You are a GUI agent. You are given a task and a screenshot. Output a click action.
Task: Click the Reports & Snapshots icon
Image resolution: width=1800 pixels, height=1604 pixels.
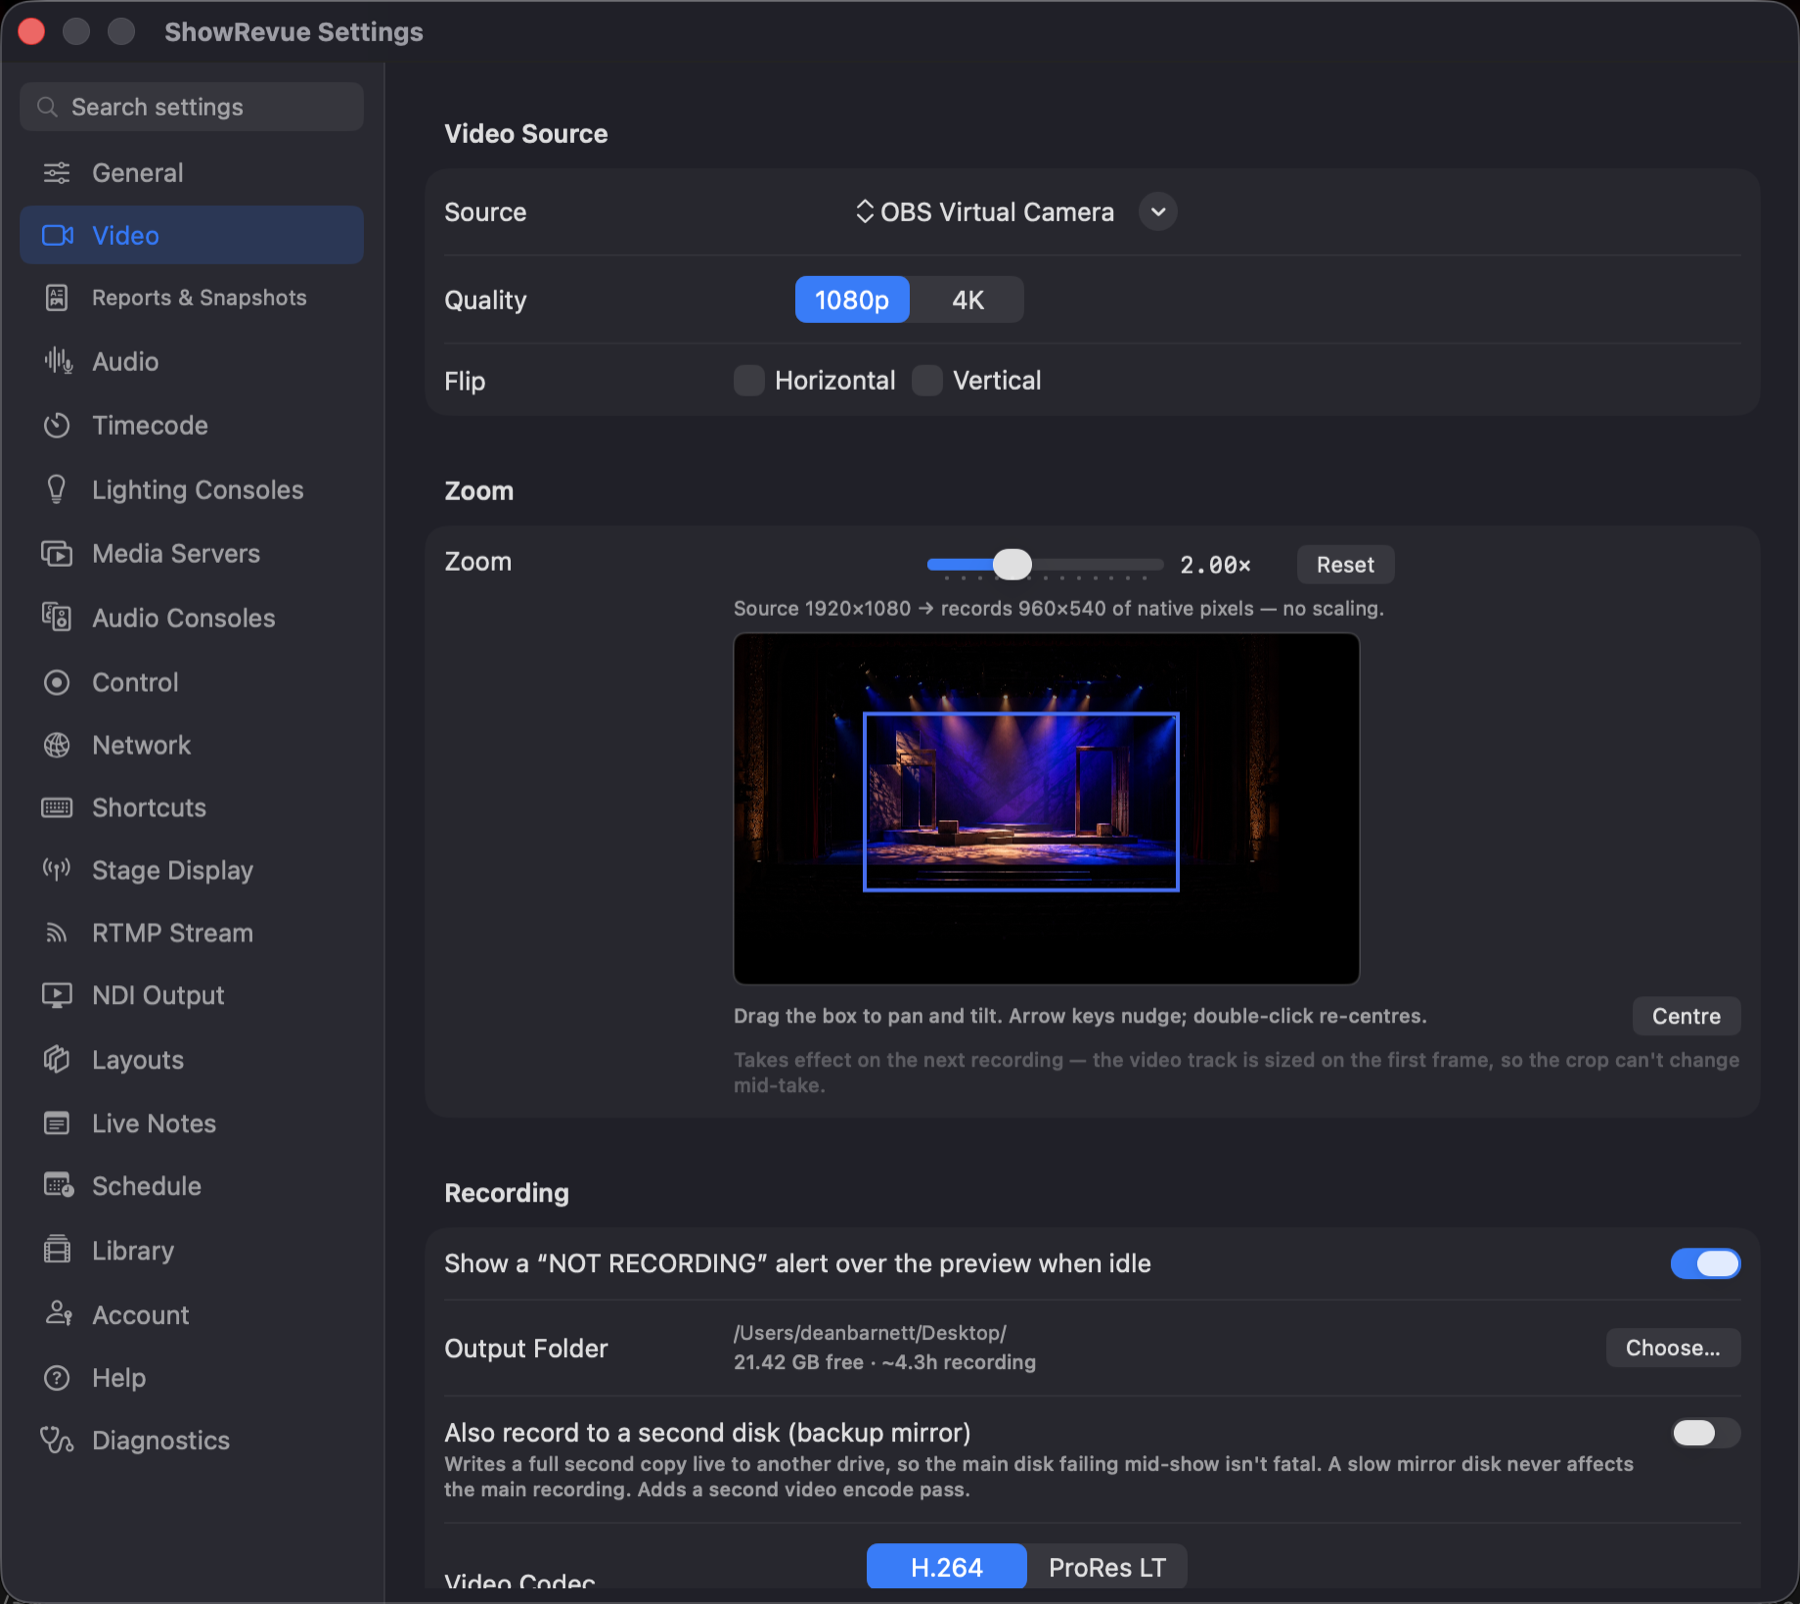(x=57, y=298)
